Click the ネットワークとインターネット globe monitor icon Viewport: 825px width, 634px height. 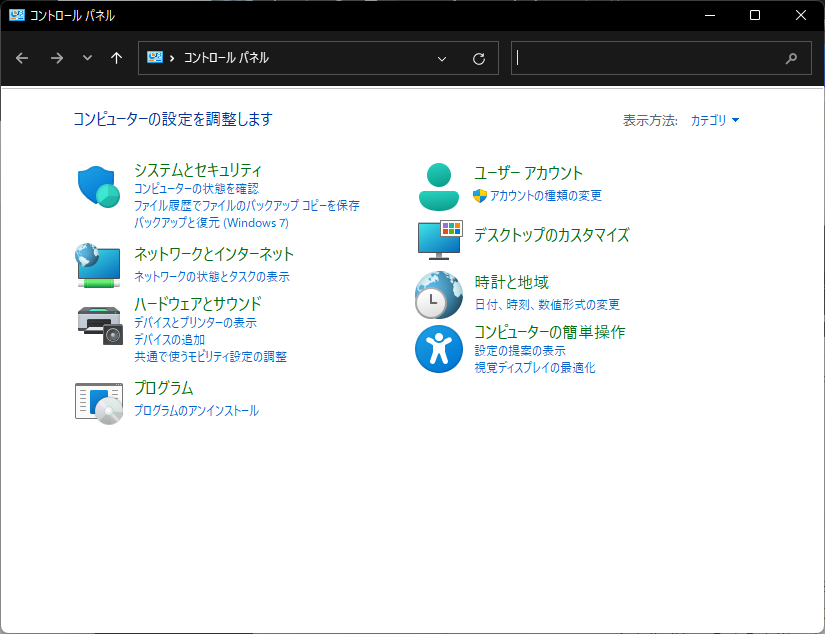(98, 266)
